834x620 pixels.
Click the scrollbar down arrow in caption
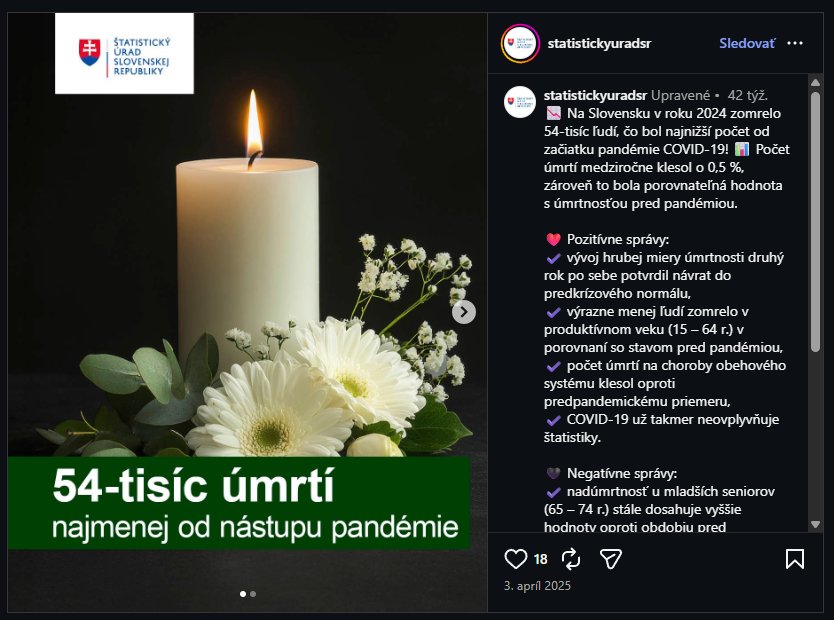click(815, 524)
